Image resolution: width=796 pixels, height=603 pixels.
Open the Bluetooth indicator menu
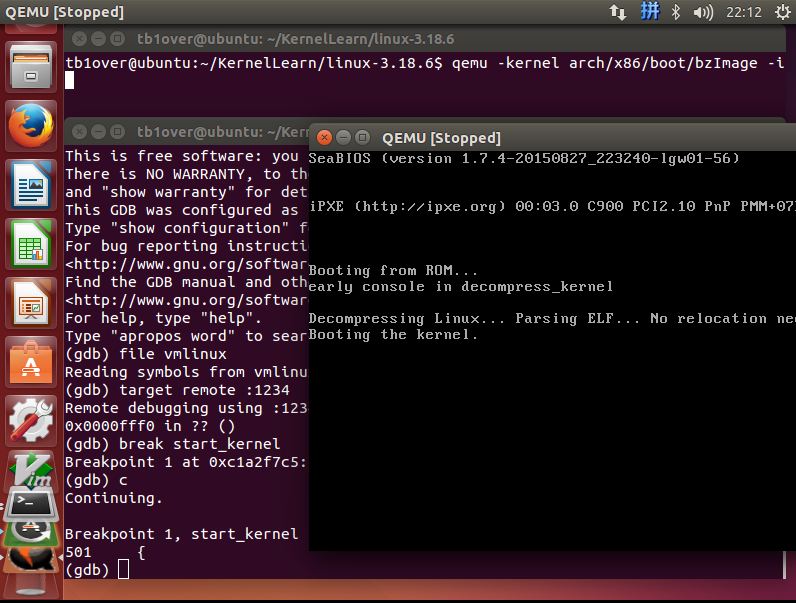(x=676, y=12)
